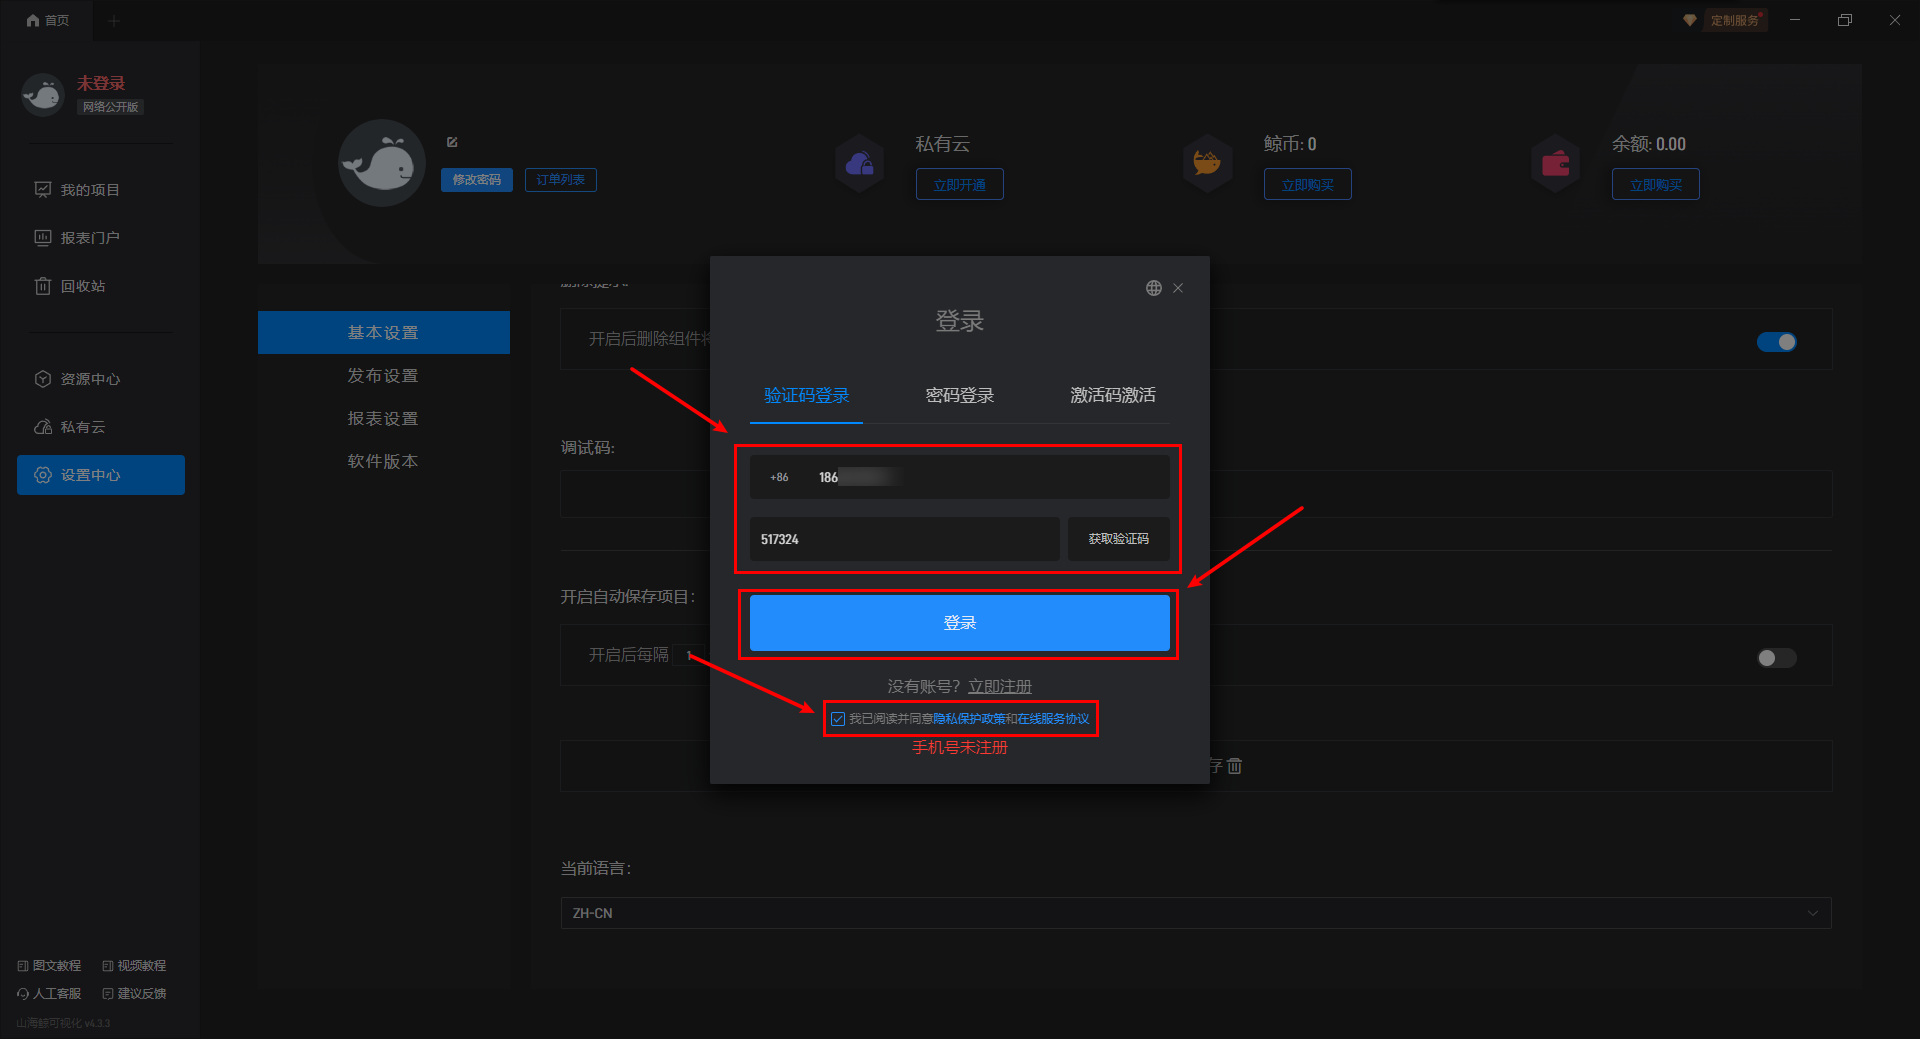Select the 基本设置 settings tab
The image size is (1920, 1039).
384,333
